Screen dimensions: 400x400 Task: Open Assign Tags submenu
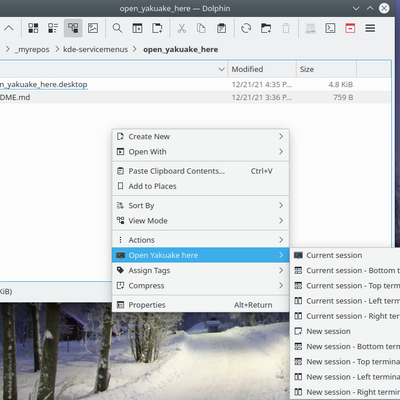[200, 270]
